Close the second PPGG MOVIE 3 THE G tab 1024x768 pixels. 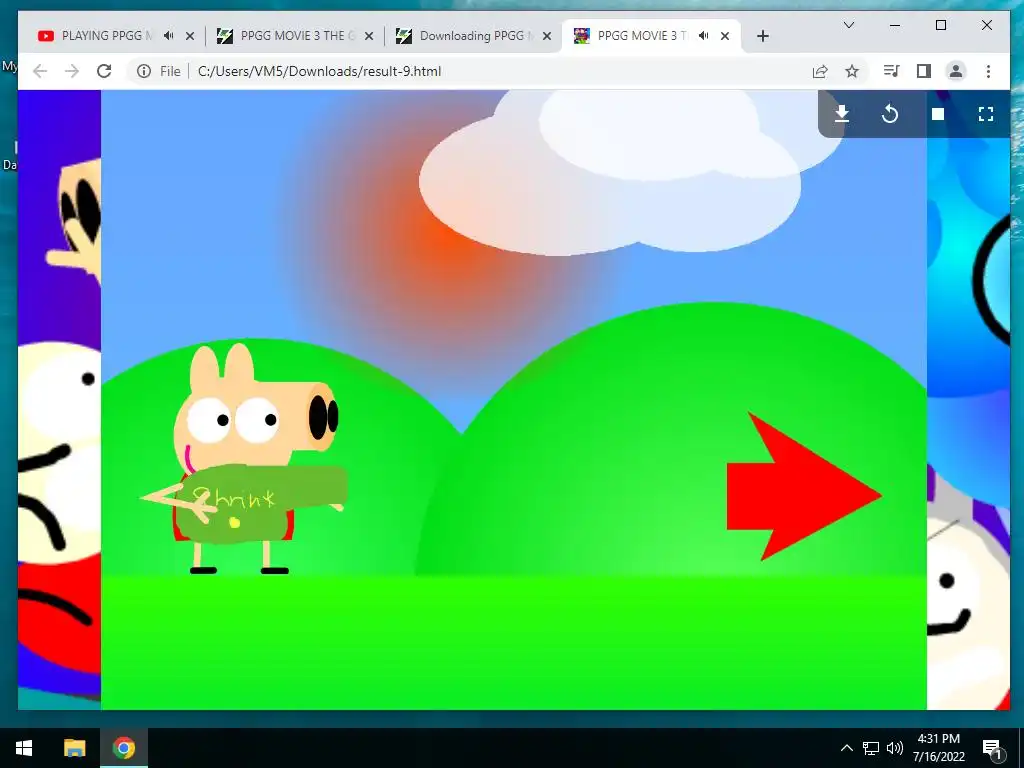coord(369,36)
